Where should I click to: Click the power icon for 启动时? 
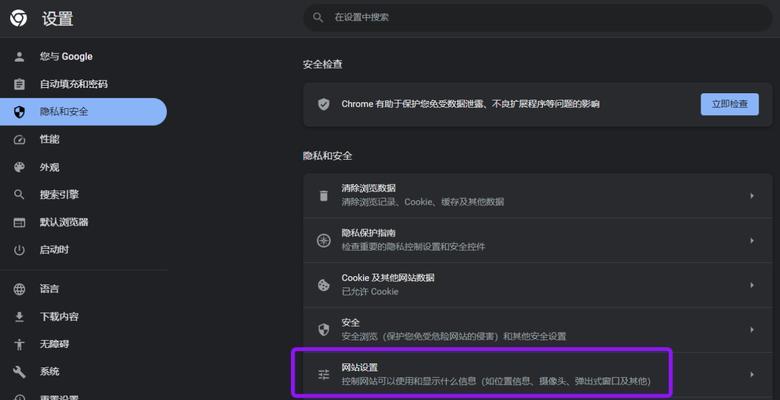[x=19, y=250]
